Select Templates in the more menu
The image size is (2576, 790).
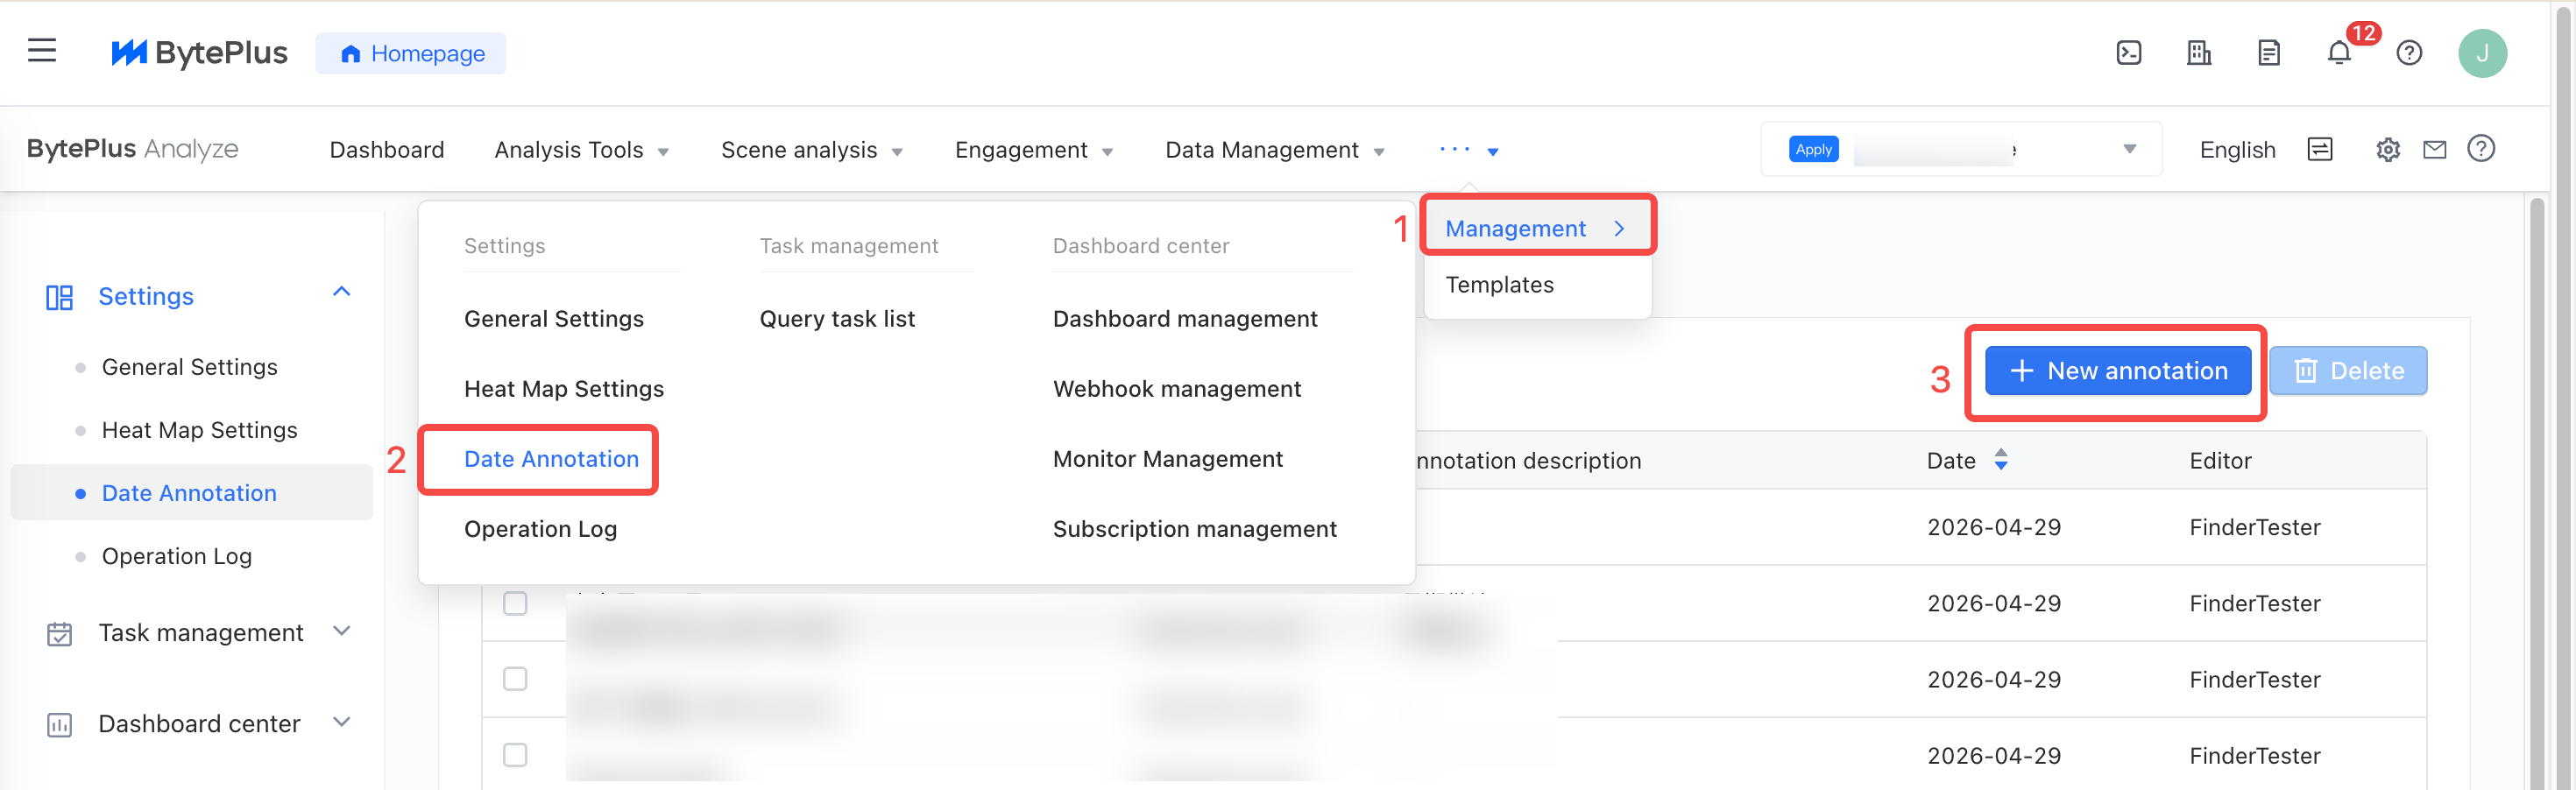[x=1499, y=285]
